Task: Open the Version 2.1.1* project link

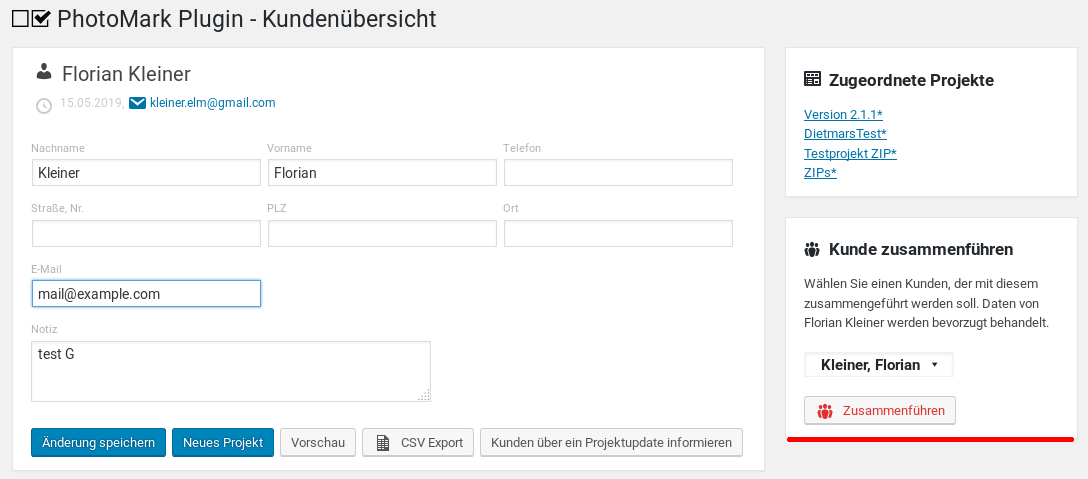Action: pos(843,115)
